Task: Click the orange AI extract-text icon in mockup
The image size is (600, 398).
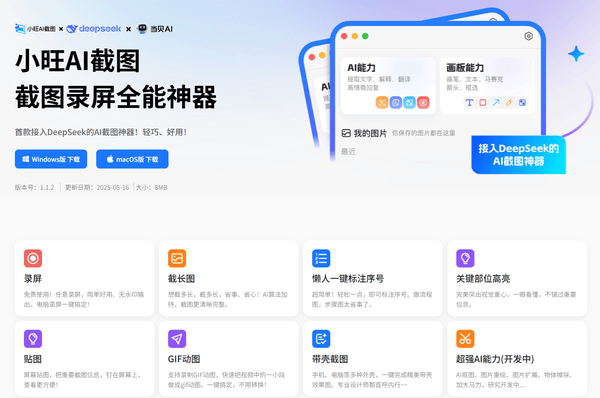Action: click(x=382, y=103)
